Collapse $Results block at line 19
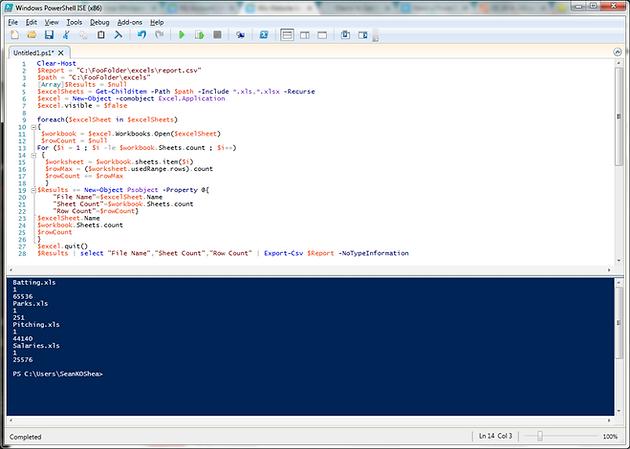 coord(34,190)
